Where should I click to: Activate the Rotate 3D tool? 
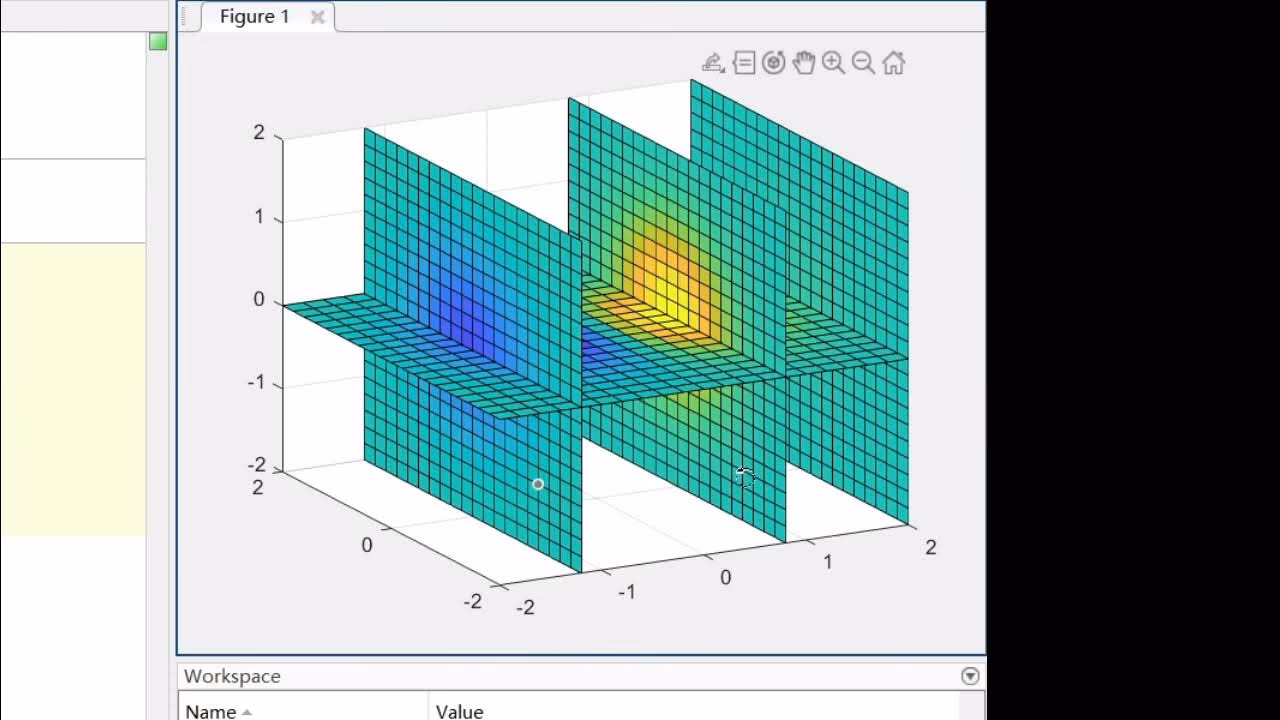coord(774,62)
